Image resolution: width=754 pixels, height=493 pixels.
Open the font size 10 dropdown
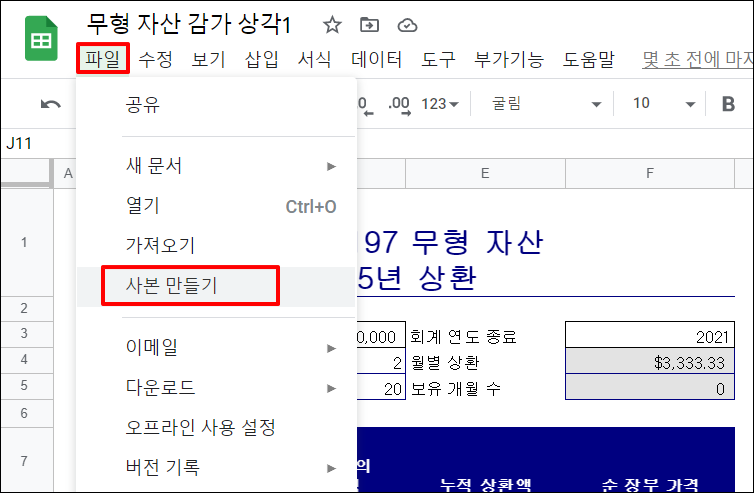point(664,104)
